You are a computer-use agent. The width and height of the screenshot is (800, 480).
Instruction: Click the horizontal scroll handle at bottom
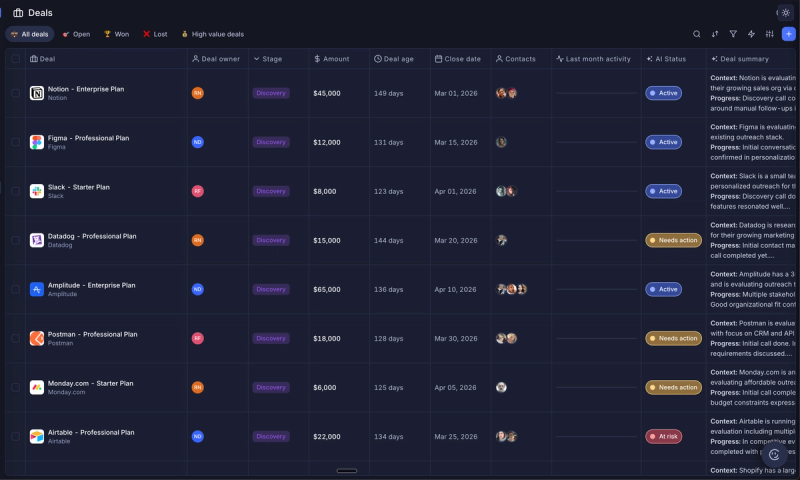click(x=347, y=471)
